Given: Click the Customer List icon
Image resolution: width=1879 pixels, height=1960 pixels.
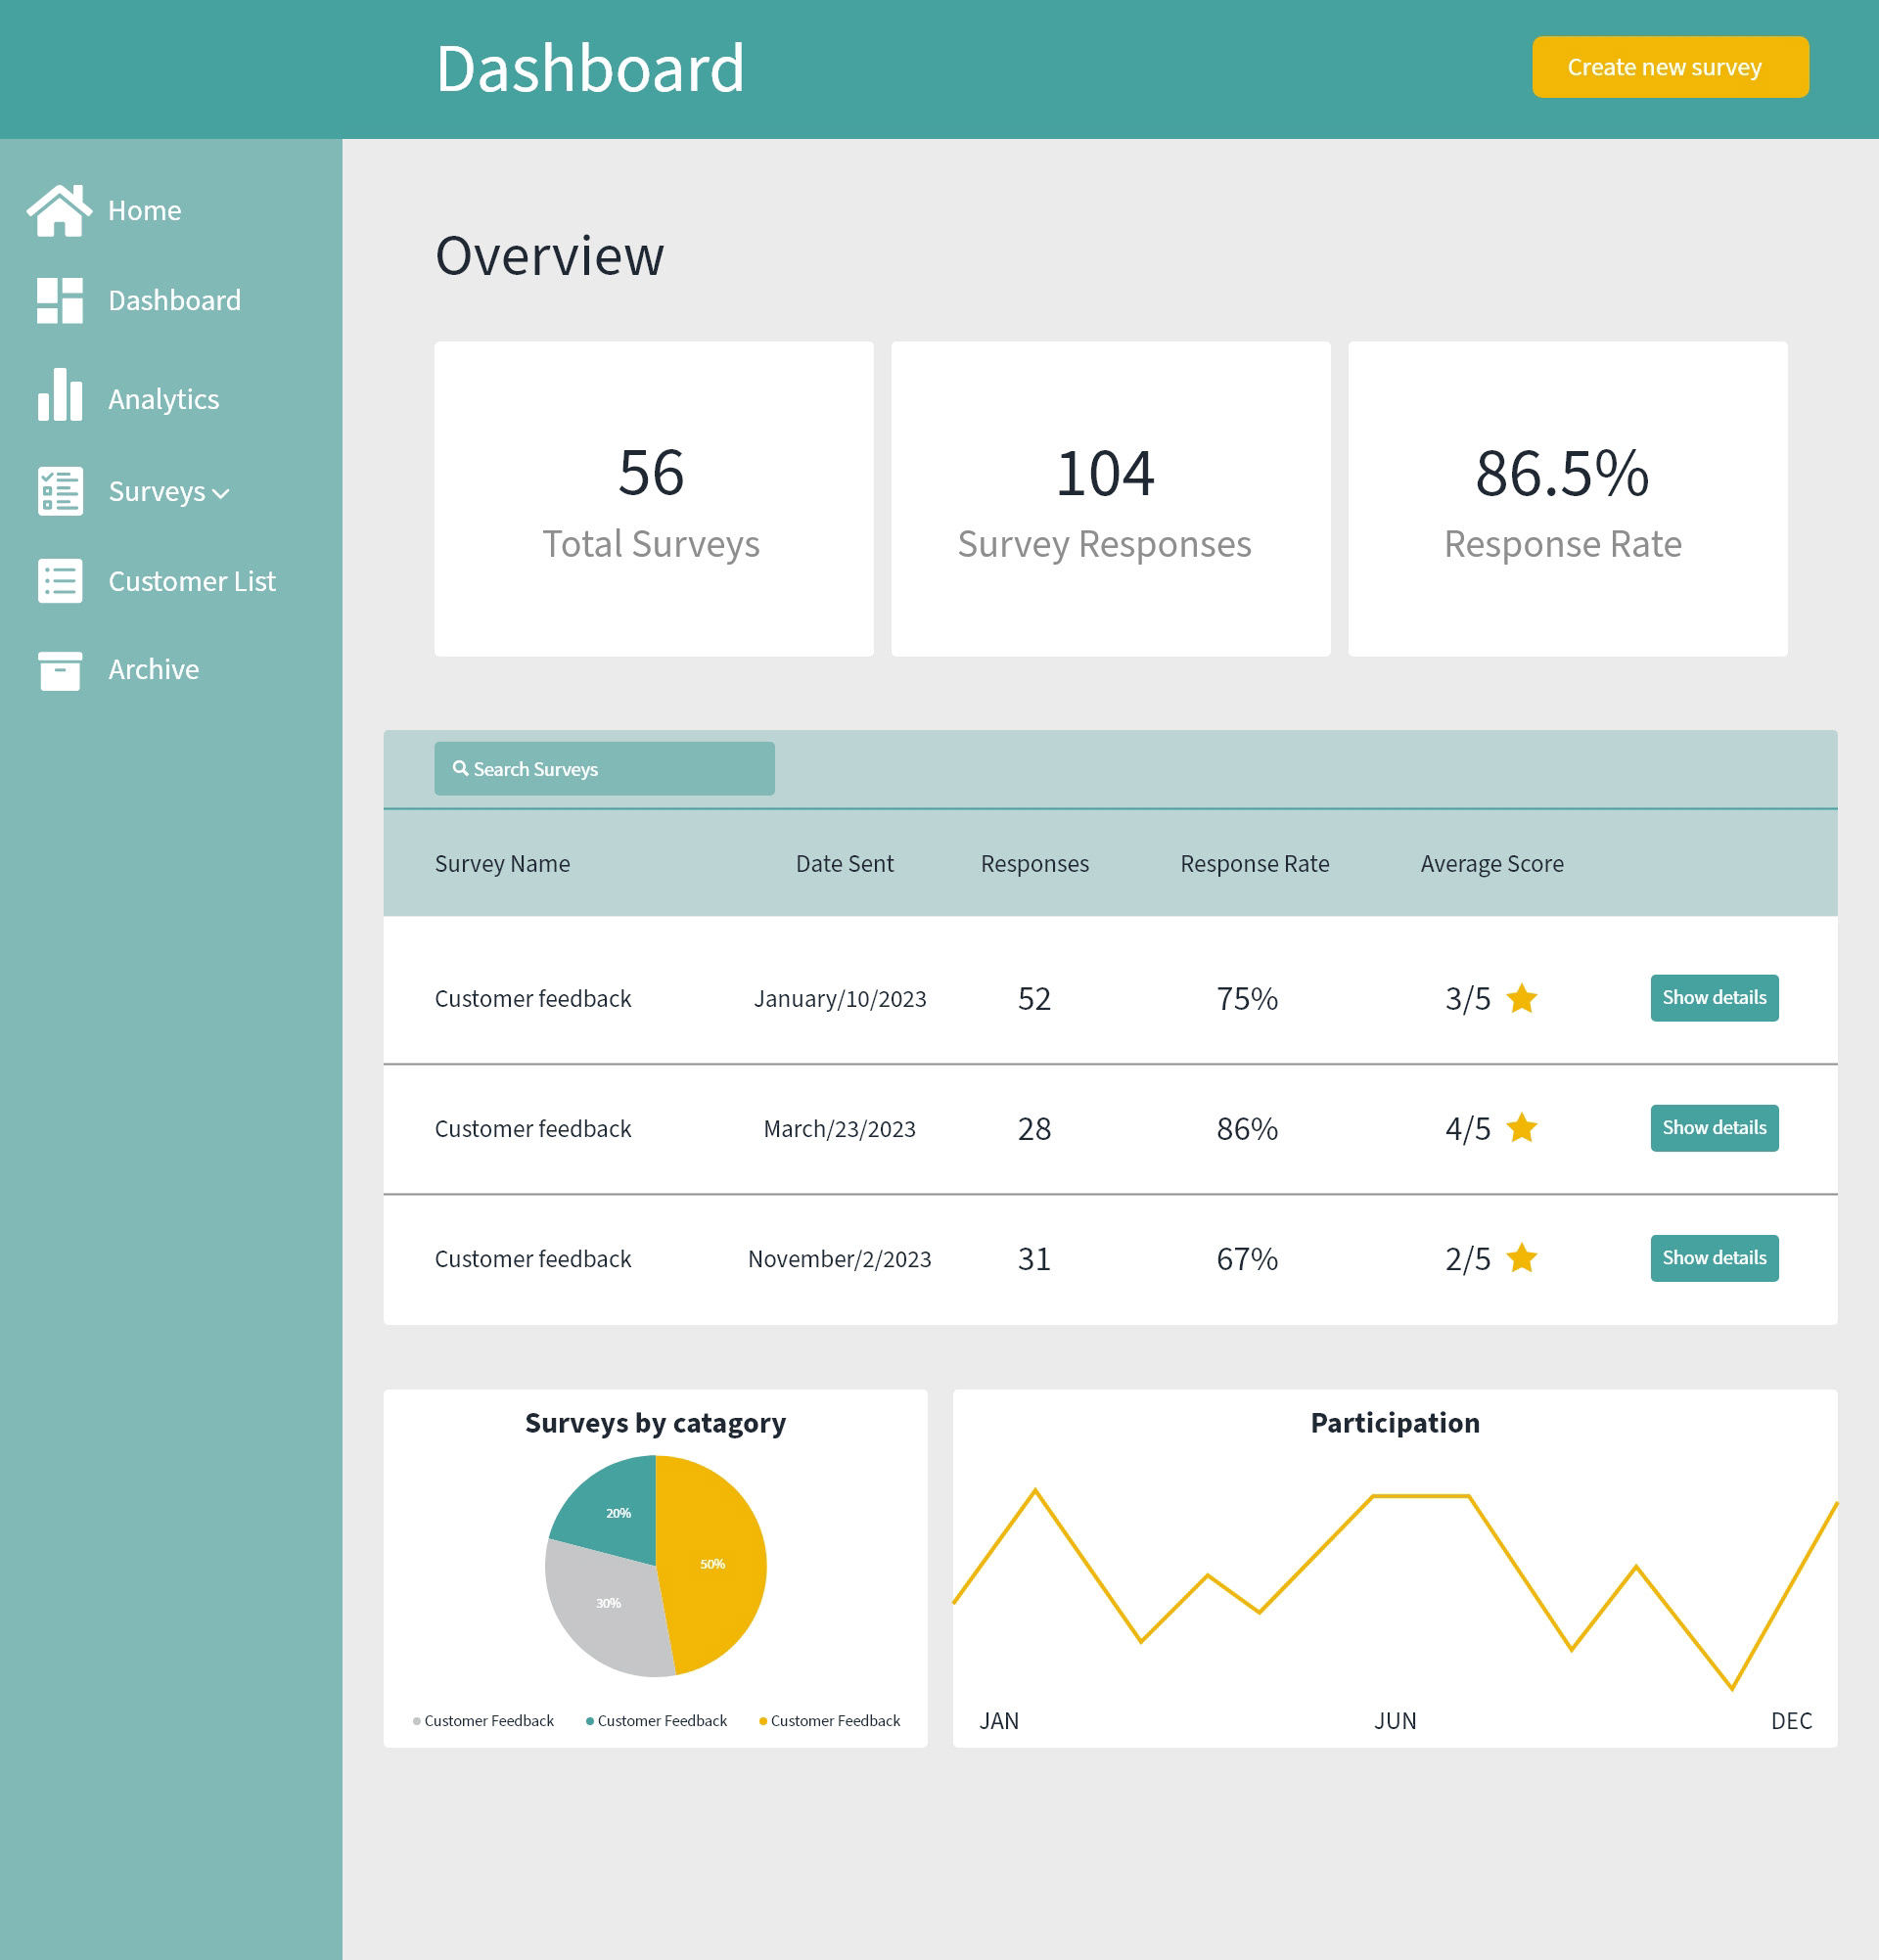Looking at the screenshot, I should tap(59, 581).
